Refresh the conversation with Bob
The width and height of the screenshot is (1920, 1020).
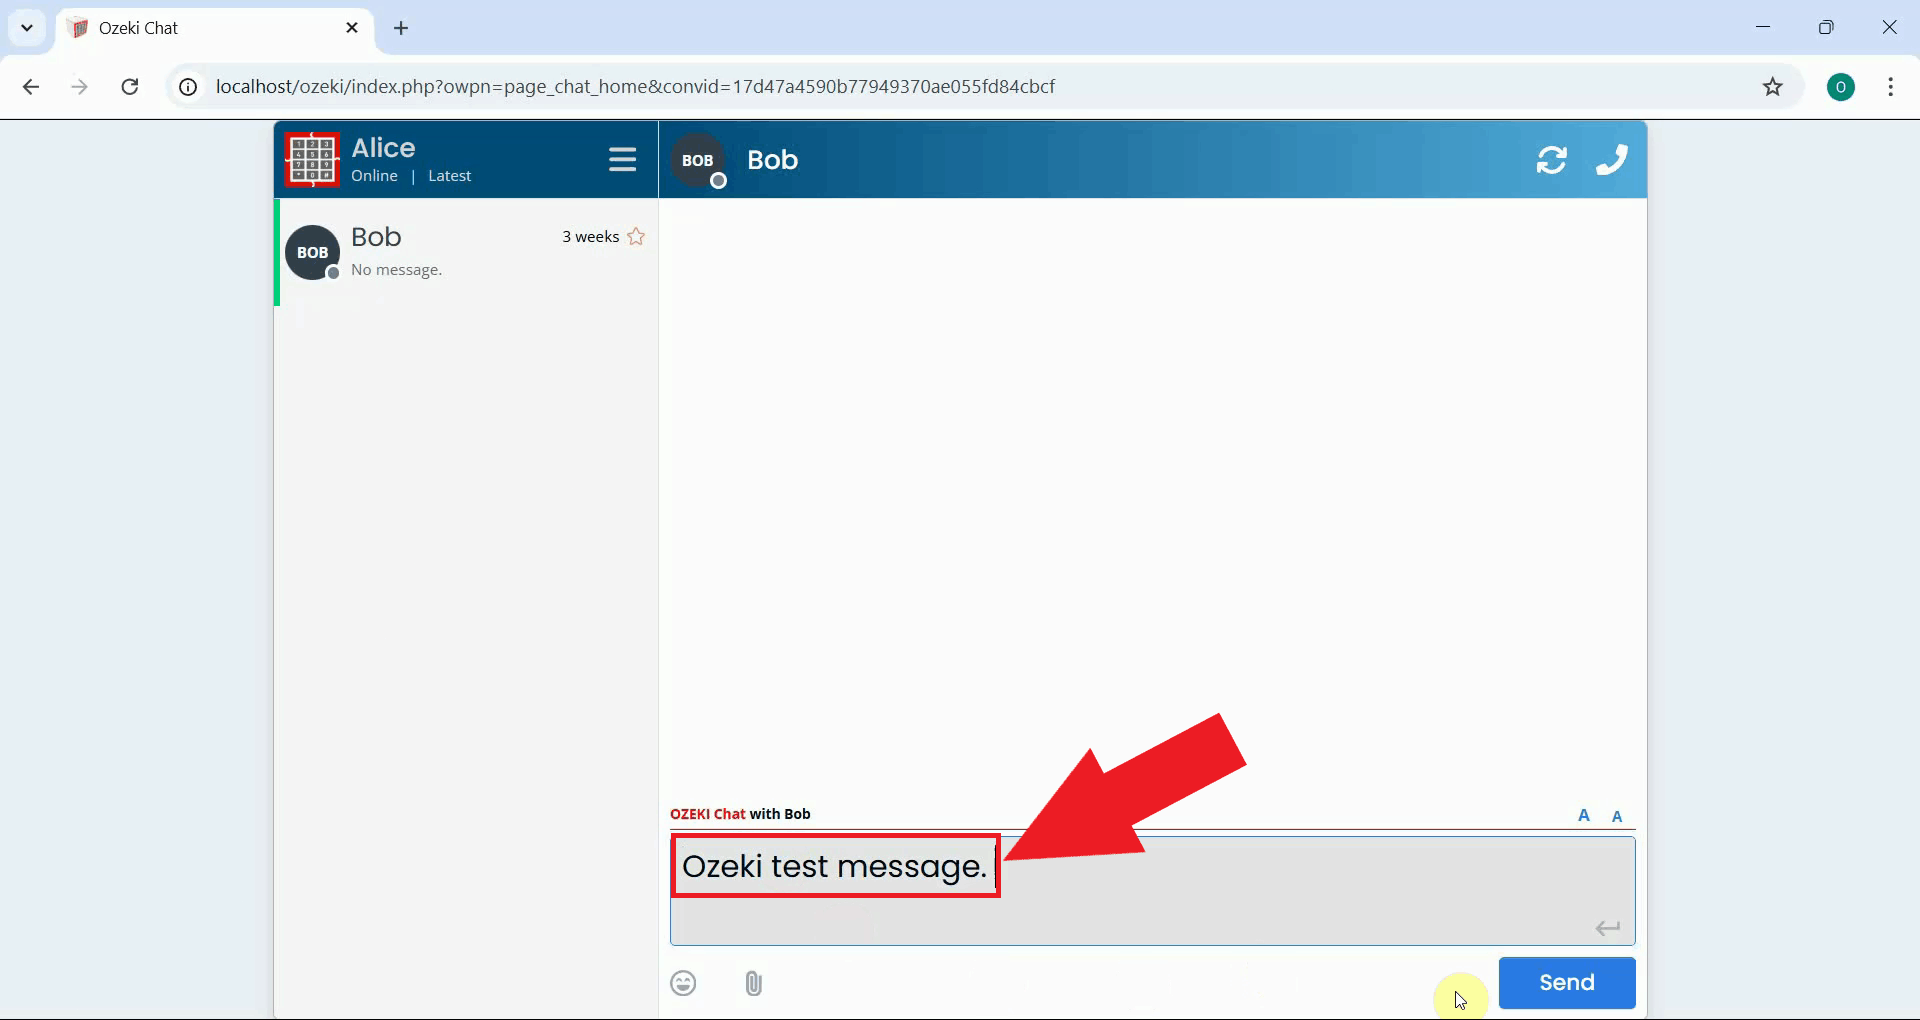1551,159
